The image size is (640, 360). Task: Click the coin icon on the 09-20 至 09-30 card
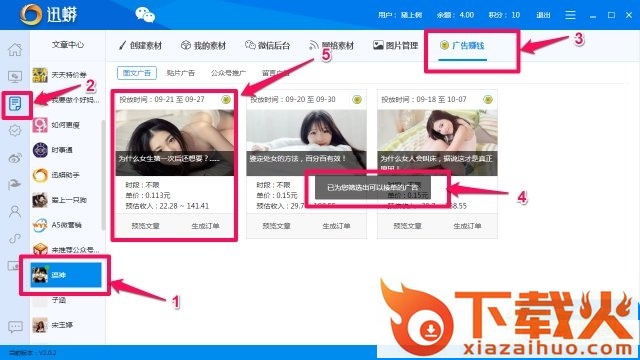[x=357, y=100]
